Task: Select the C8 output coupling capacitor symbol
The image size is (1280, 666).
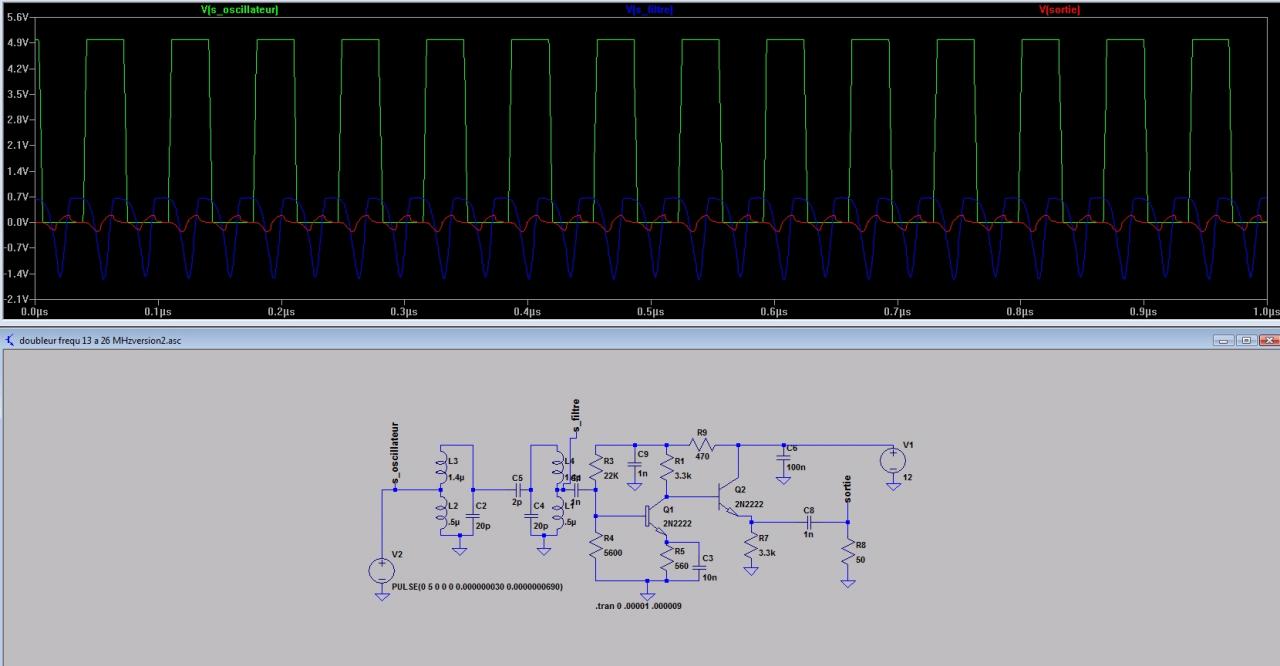Action: [x=809, y=522]
